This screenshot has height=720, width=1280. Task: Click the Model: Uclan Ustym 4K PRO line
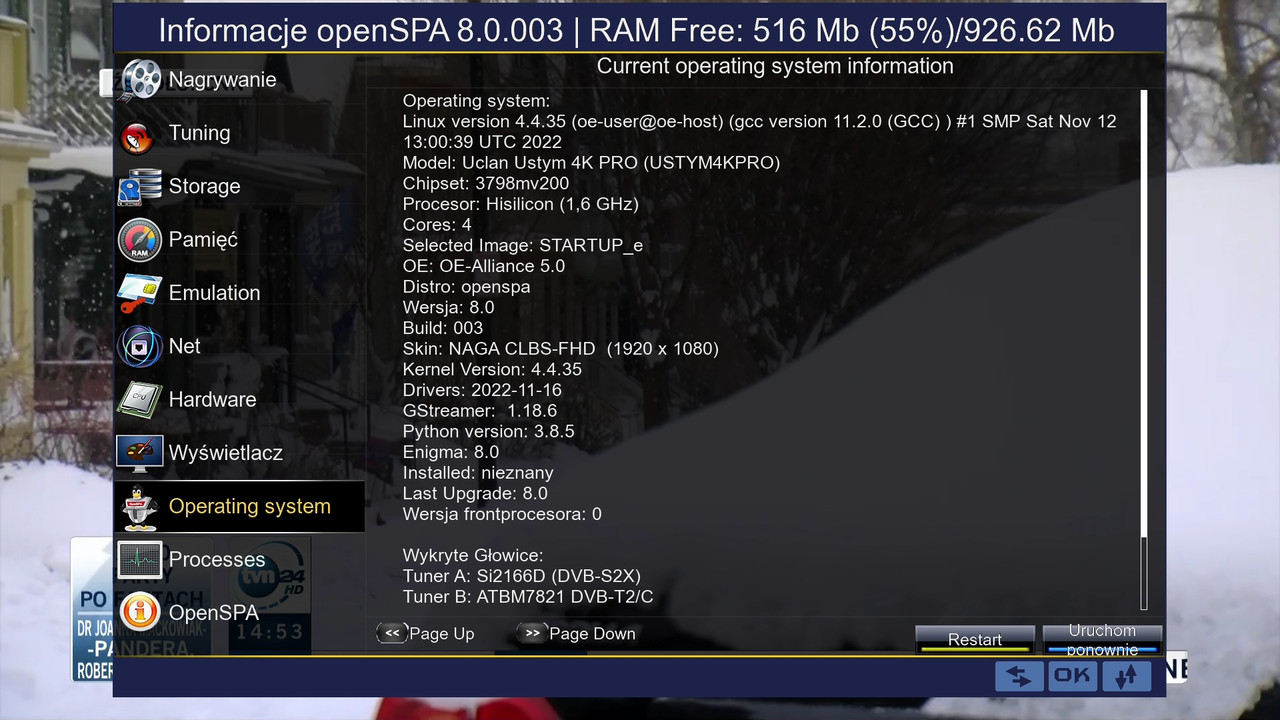(x=591, y=162)
